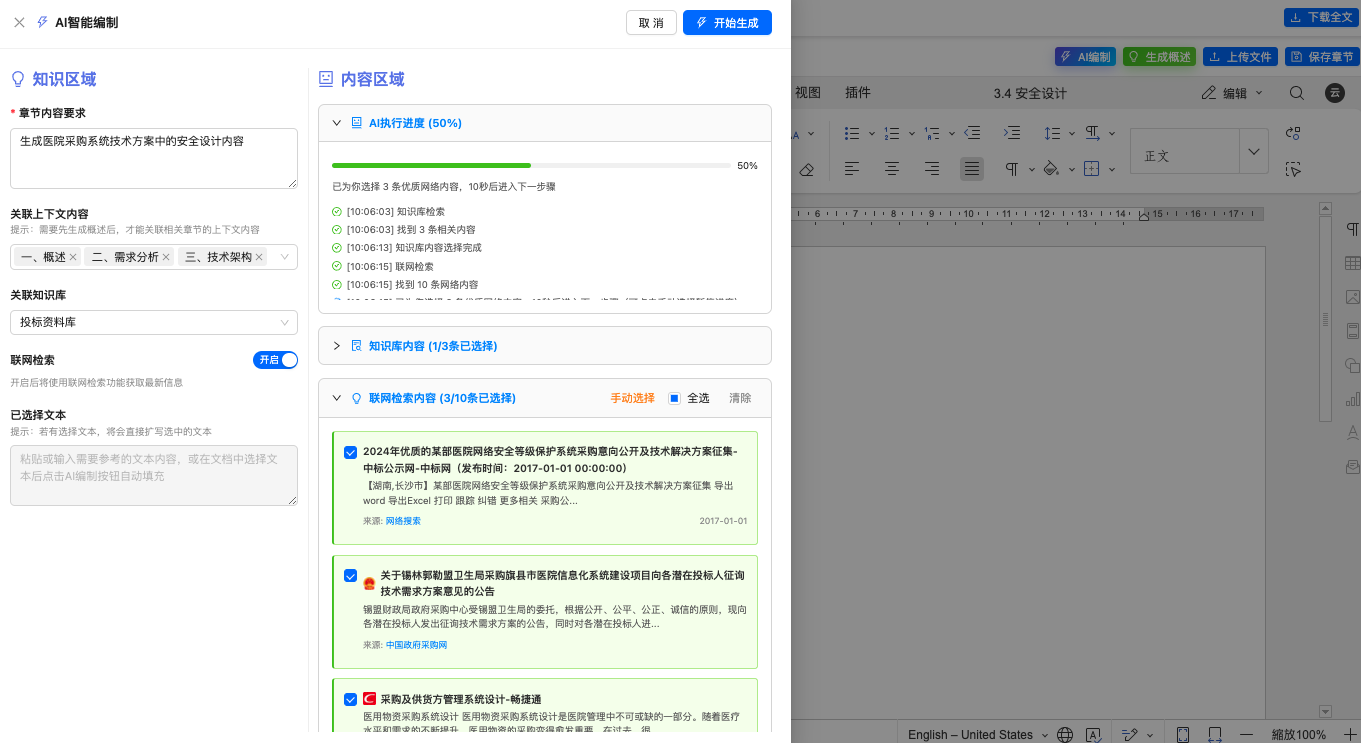Click the justify alignment icon

click(971, 168)
